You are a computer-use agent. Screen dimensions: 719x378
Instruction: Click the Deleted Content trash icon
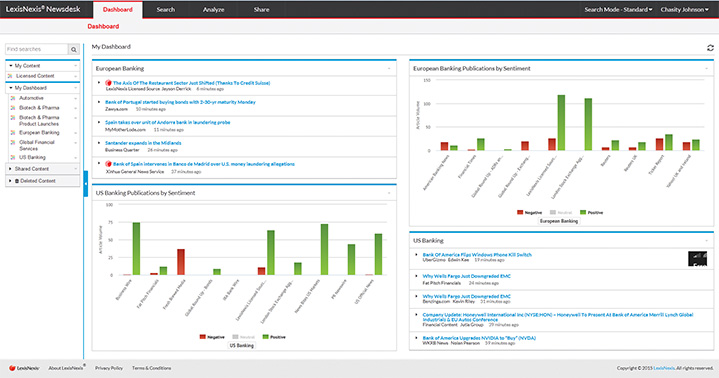click(x=17, y=181)
